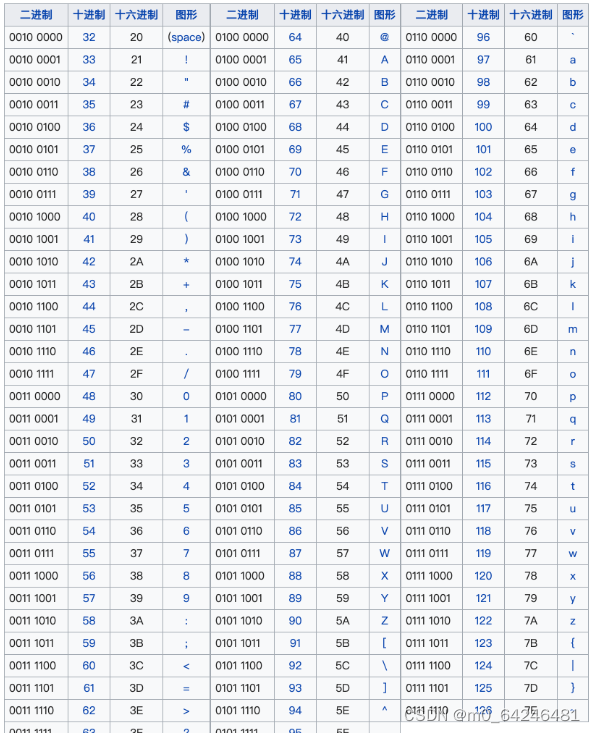
Task: Click the % symbol link
Action: 186,149
